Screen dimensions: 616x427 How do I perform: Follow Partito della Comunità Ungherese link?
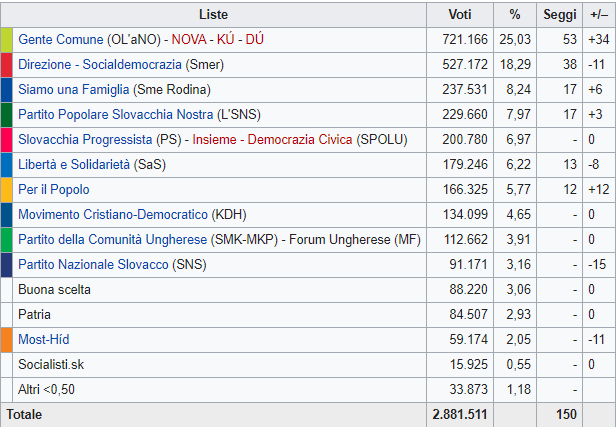tap(112, 240)
